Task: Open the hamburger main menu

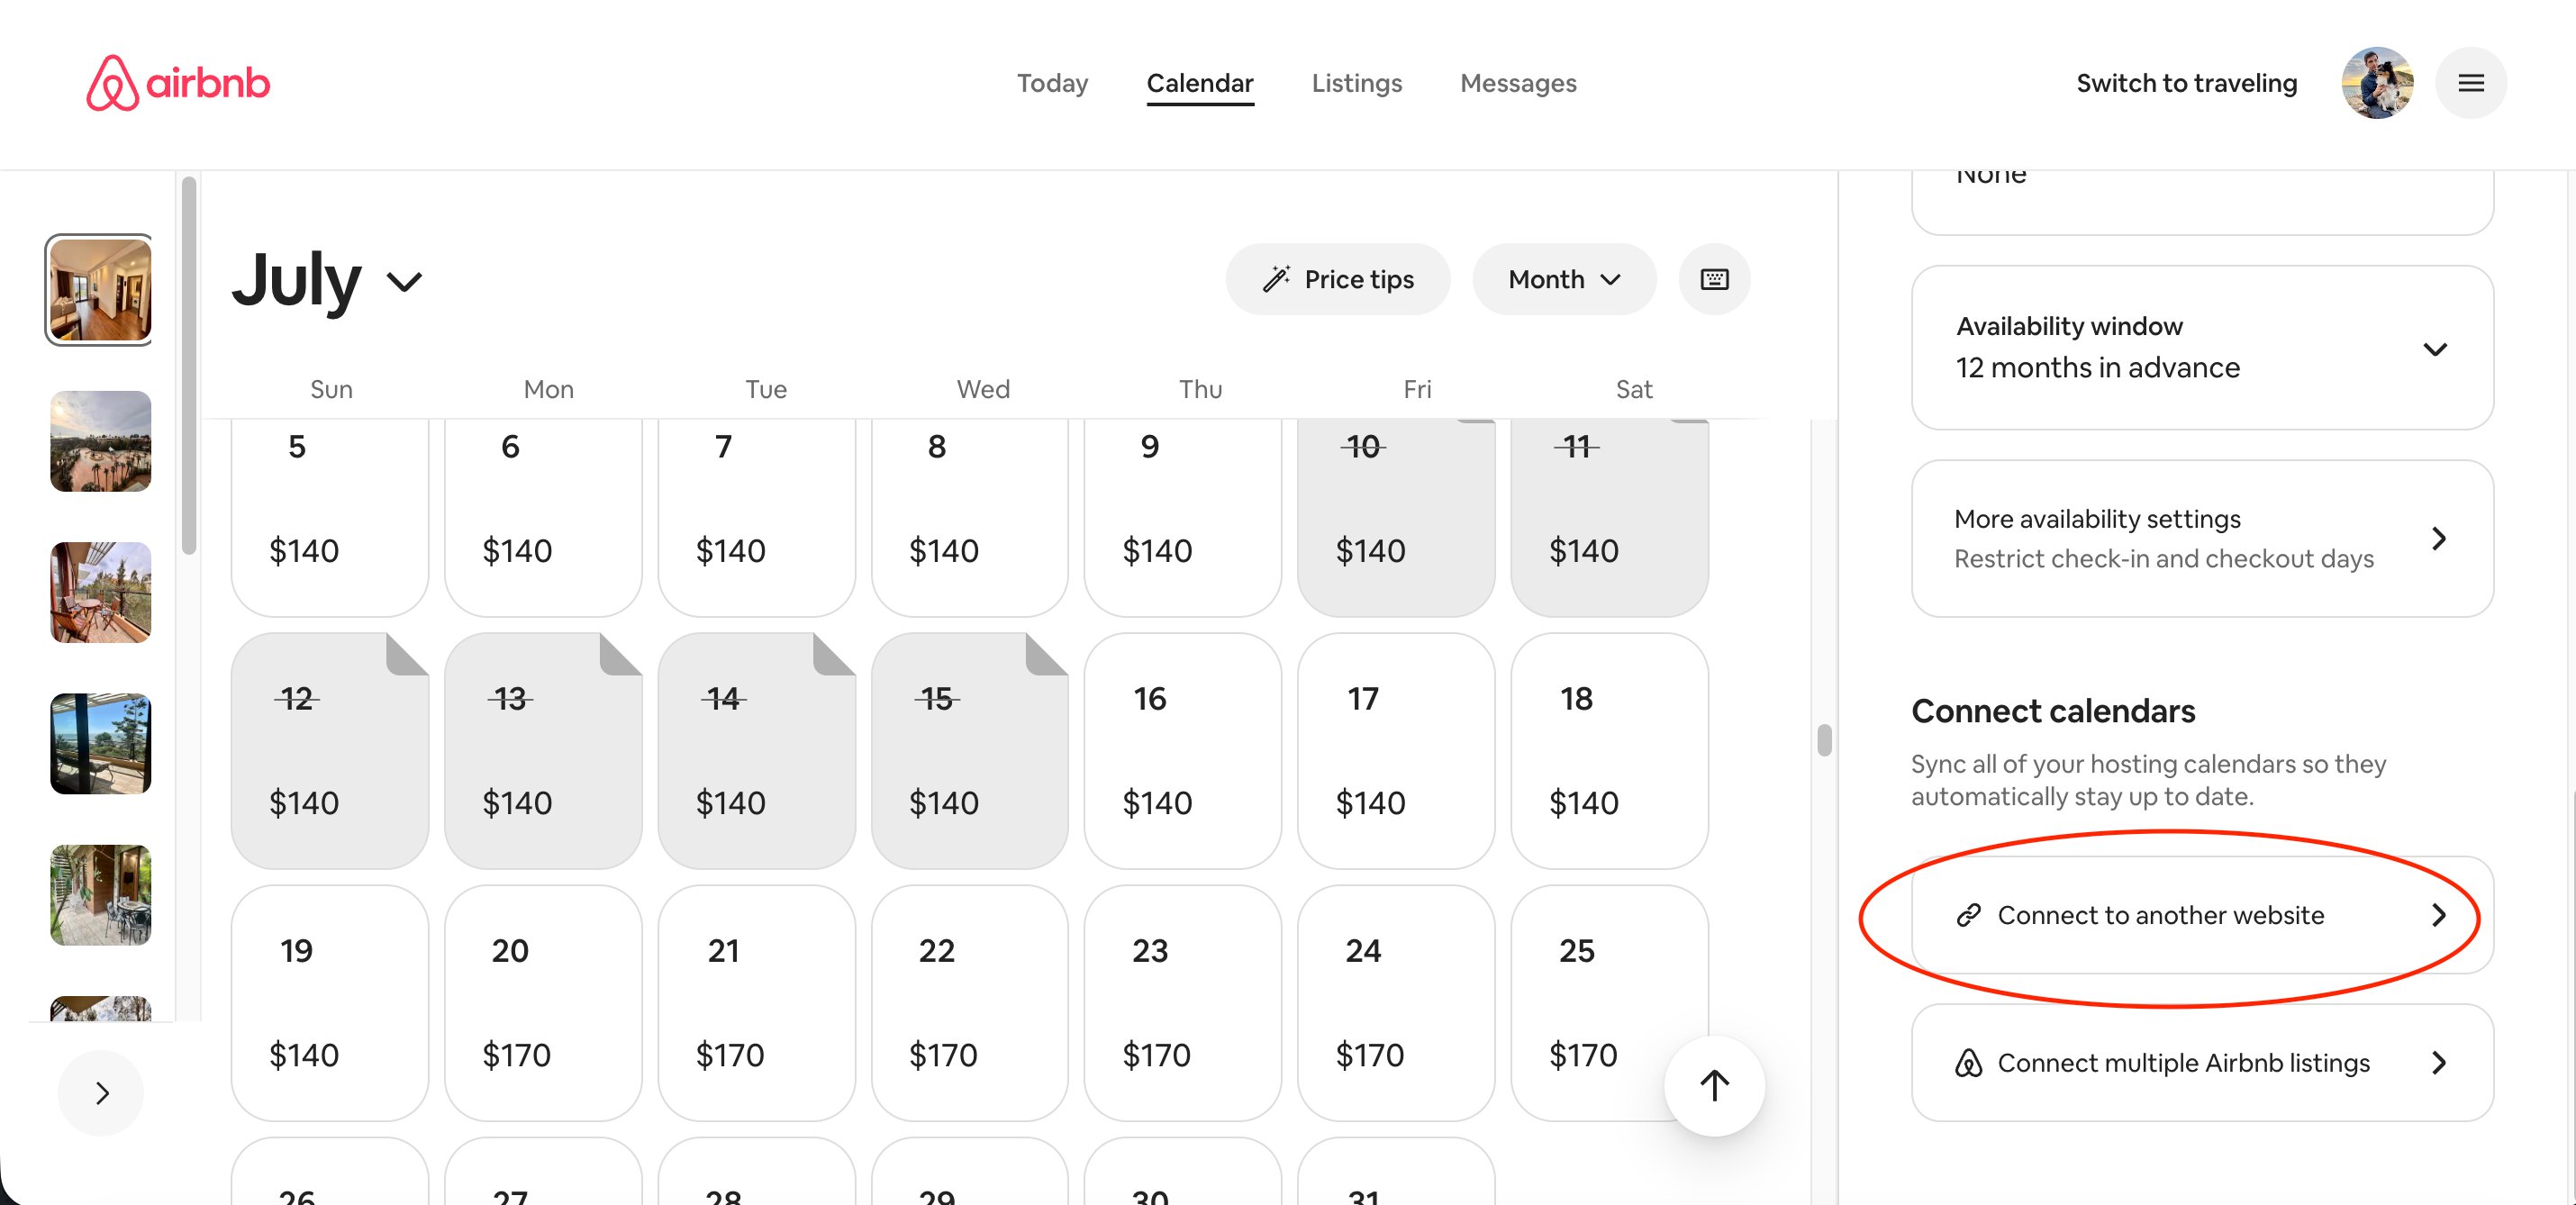Action: tap(2470, 83)
